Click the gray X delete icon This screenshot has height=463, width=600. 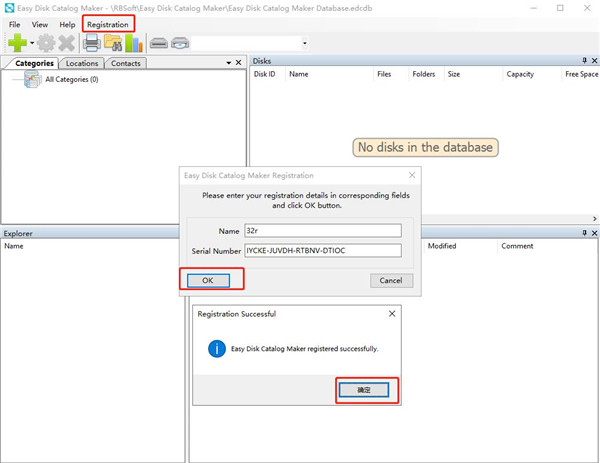tap(67, 43)
